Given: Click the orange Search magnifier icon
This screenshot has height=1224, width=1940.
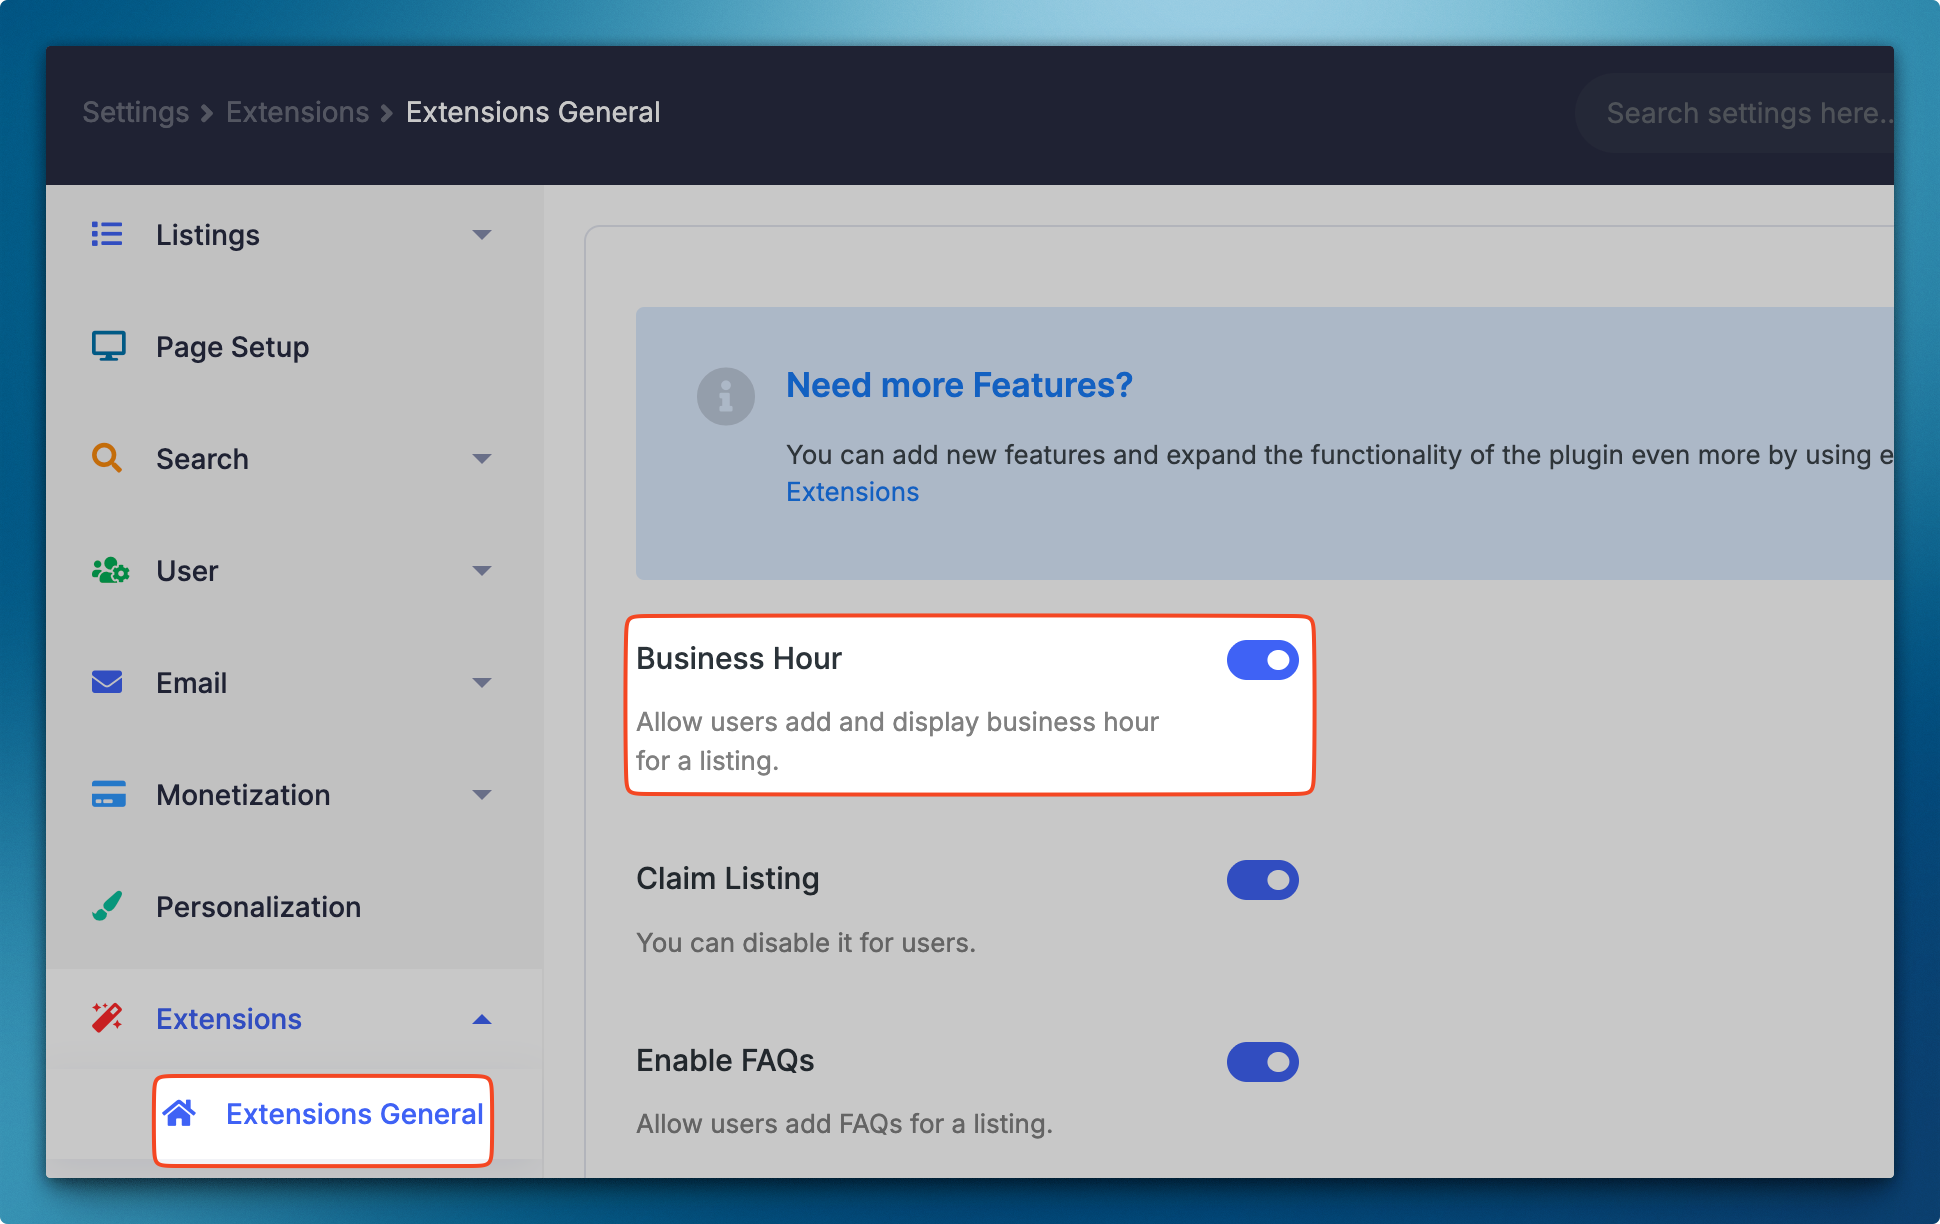Looking at the screenshot, I should 107,458.
